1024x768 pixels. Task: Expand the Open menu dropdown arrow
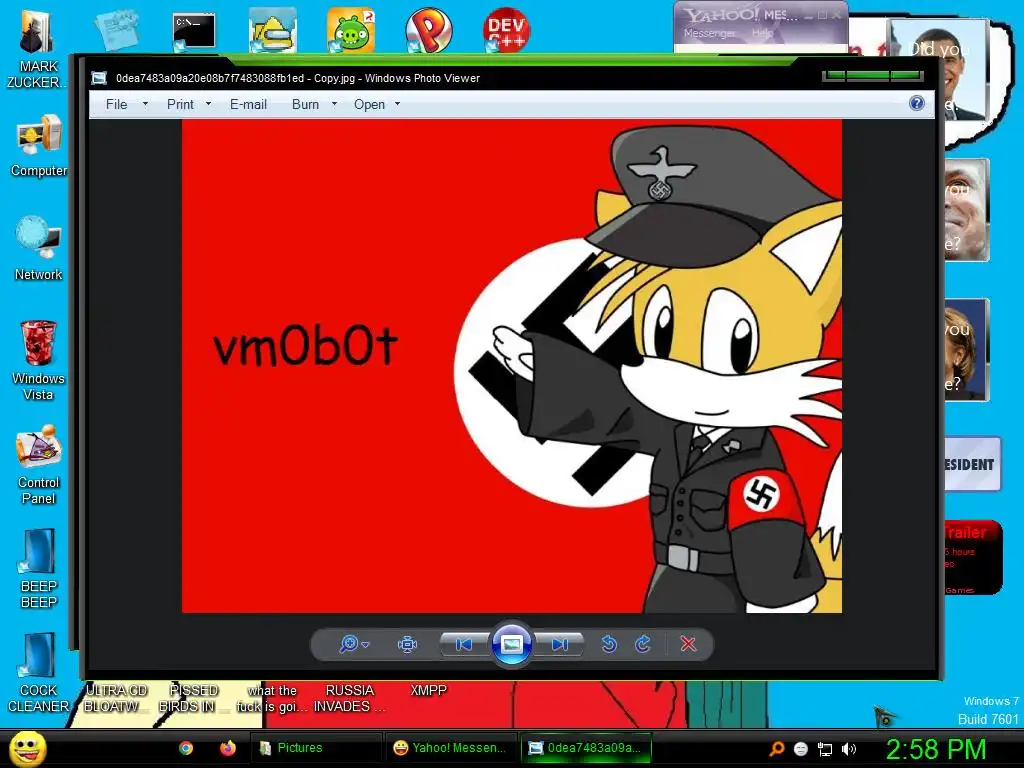click(x=397, y=104)
